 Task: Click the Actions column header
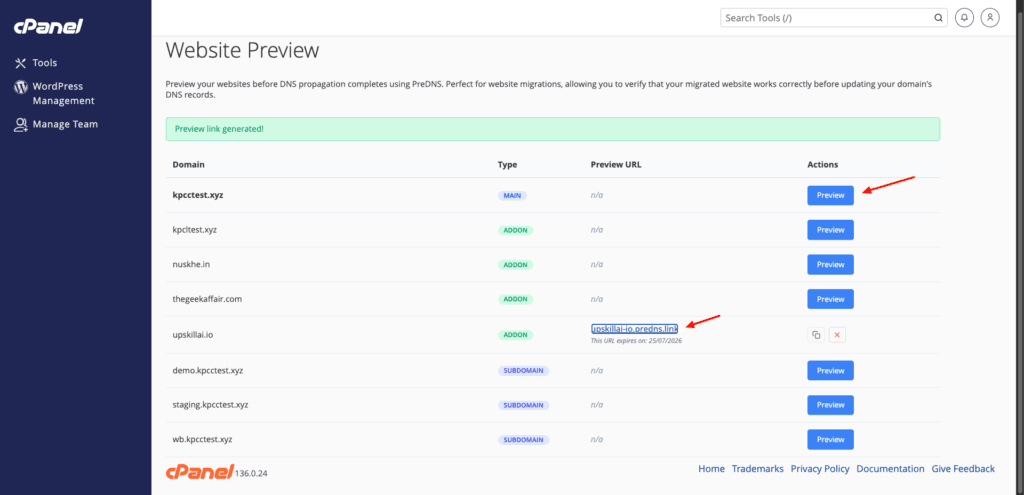coord(823,165)
